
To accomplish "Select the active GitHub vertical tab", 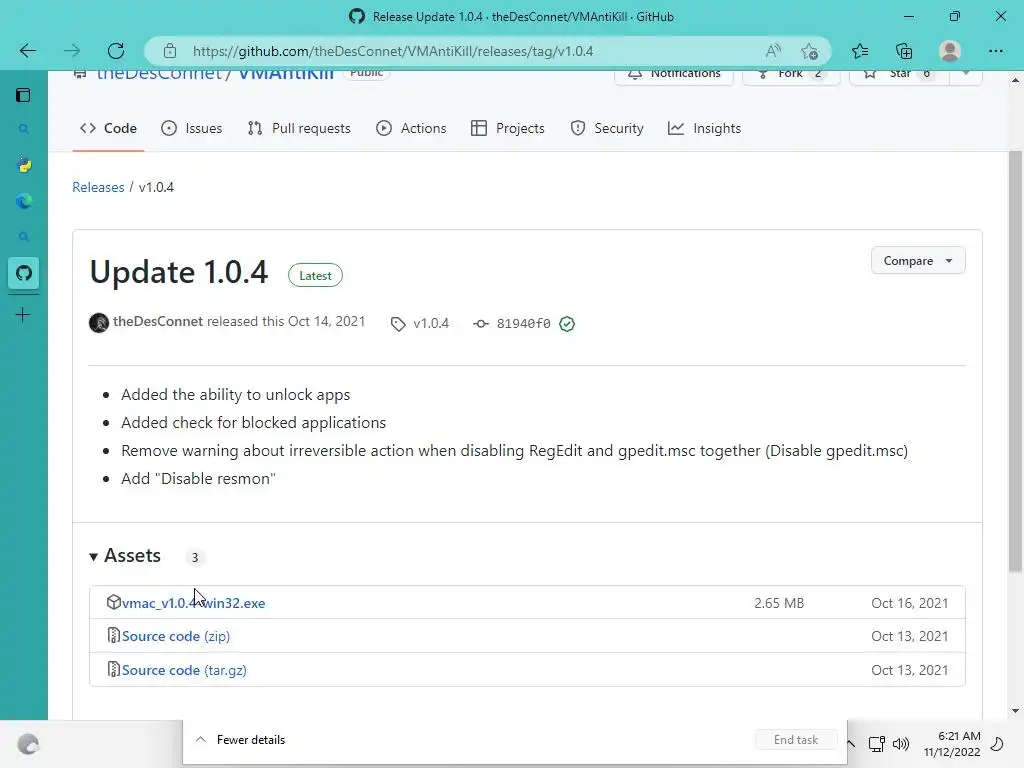I will click(24, 273).
